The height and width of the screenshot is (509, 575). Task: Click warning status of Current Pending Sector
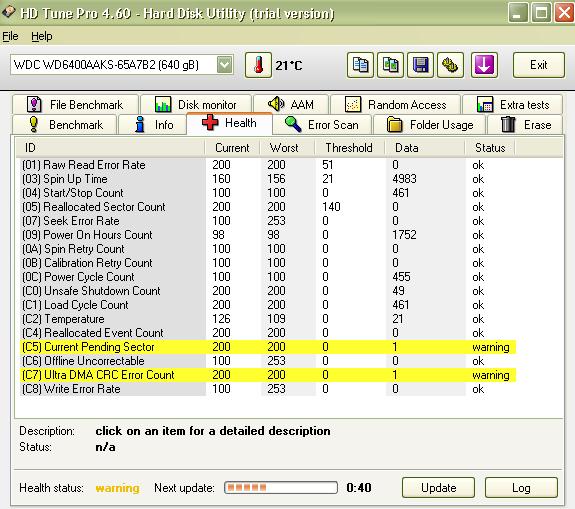tap(491, 347)
